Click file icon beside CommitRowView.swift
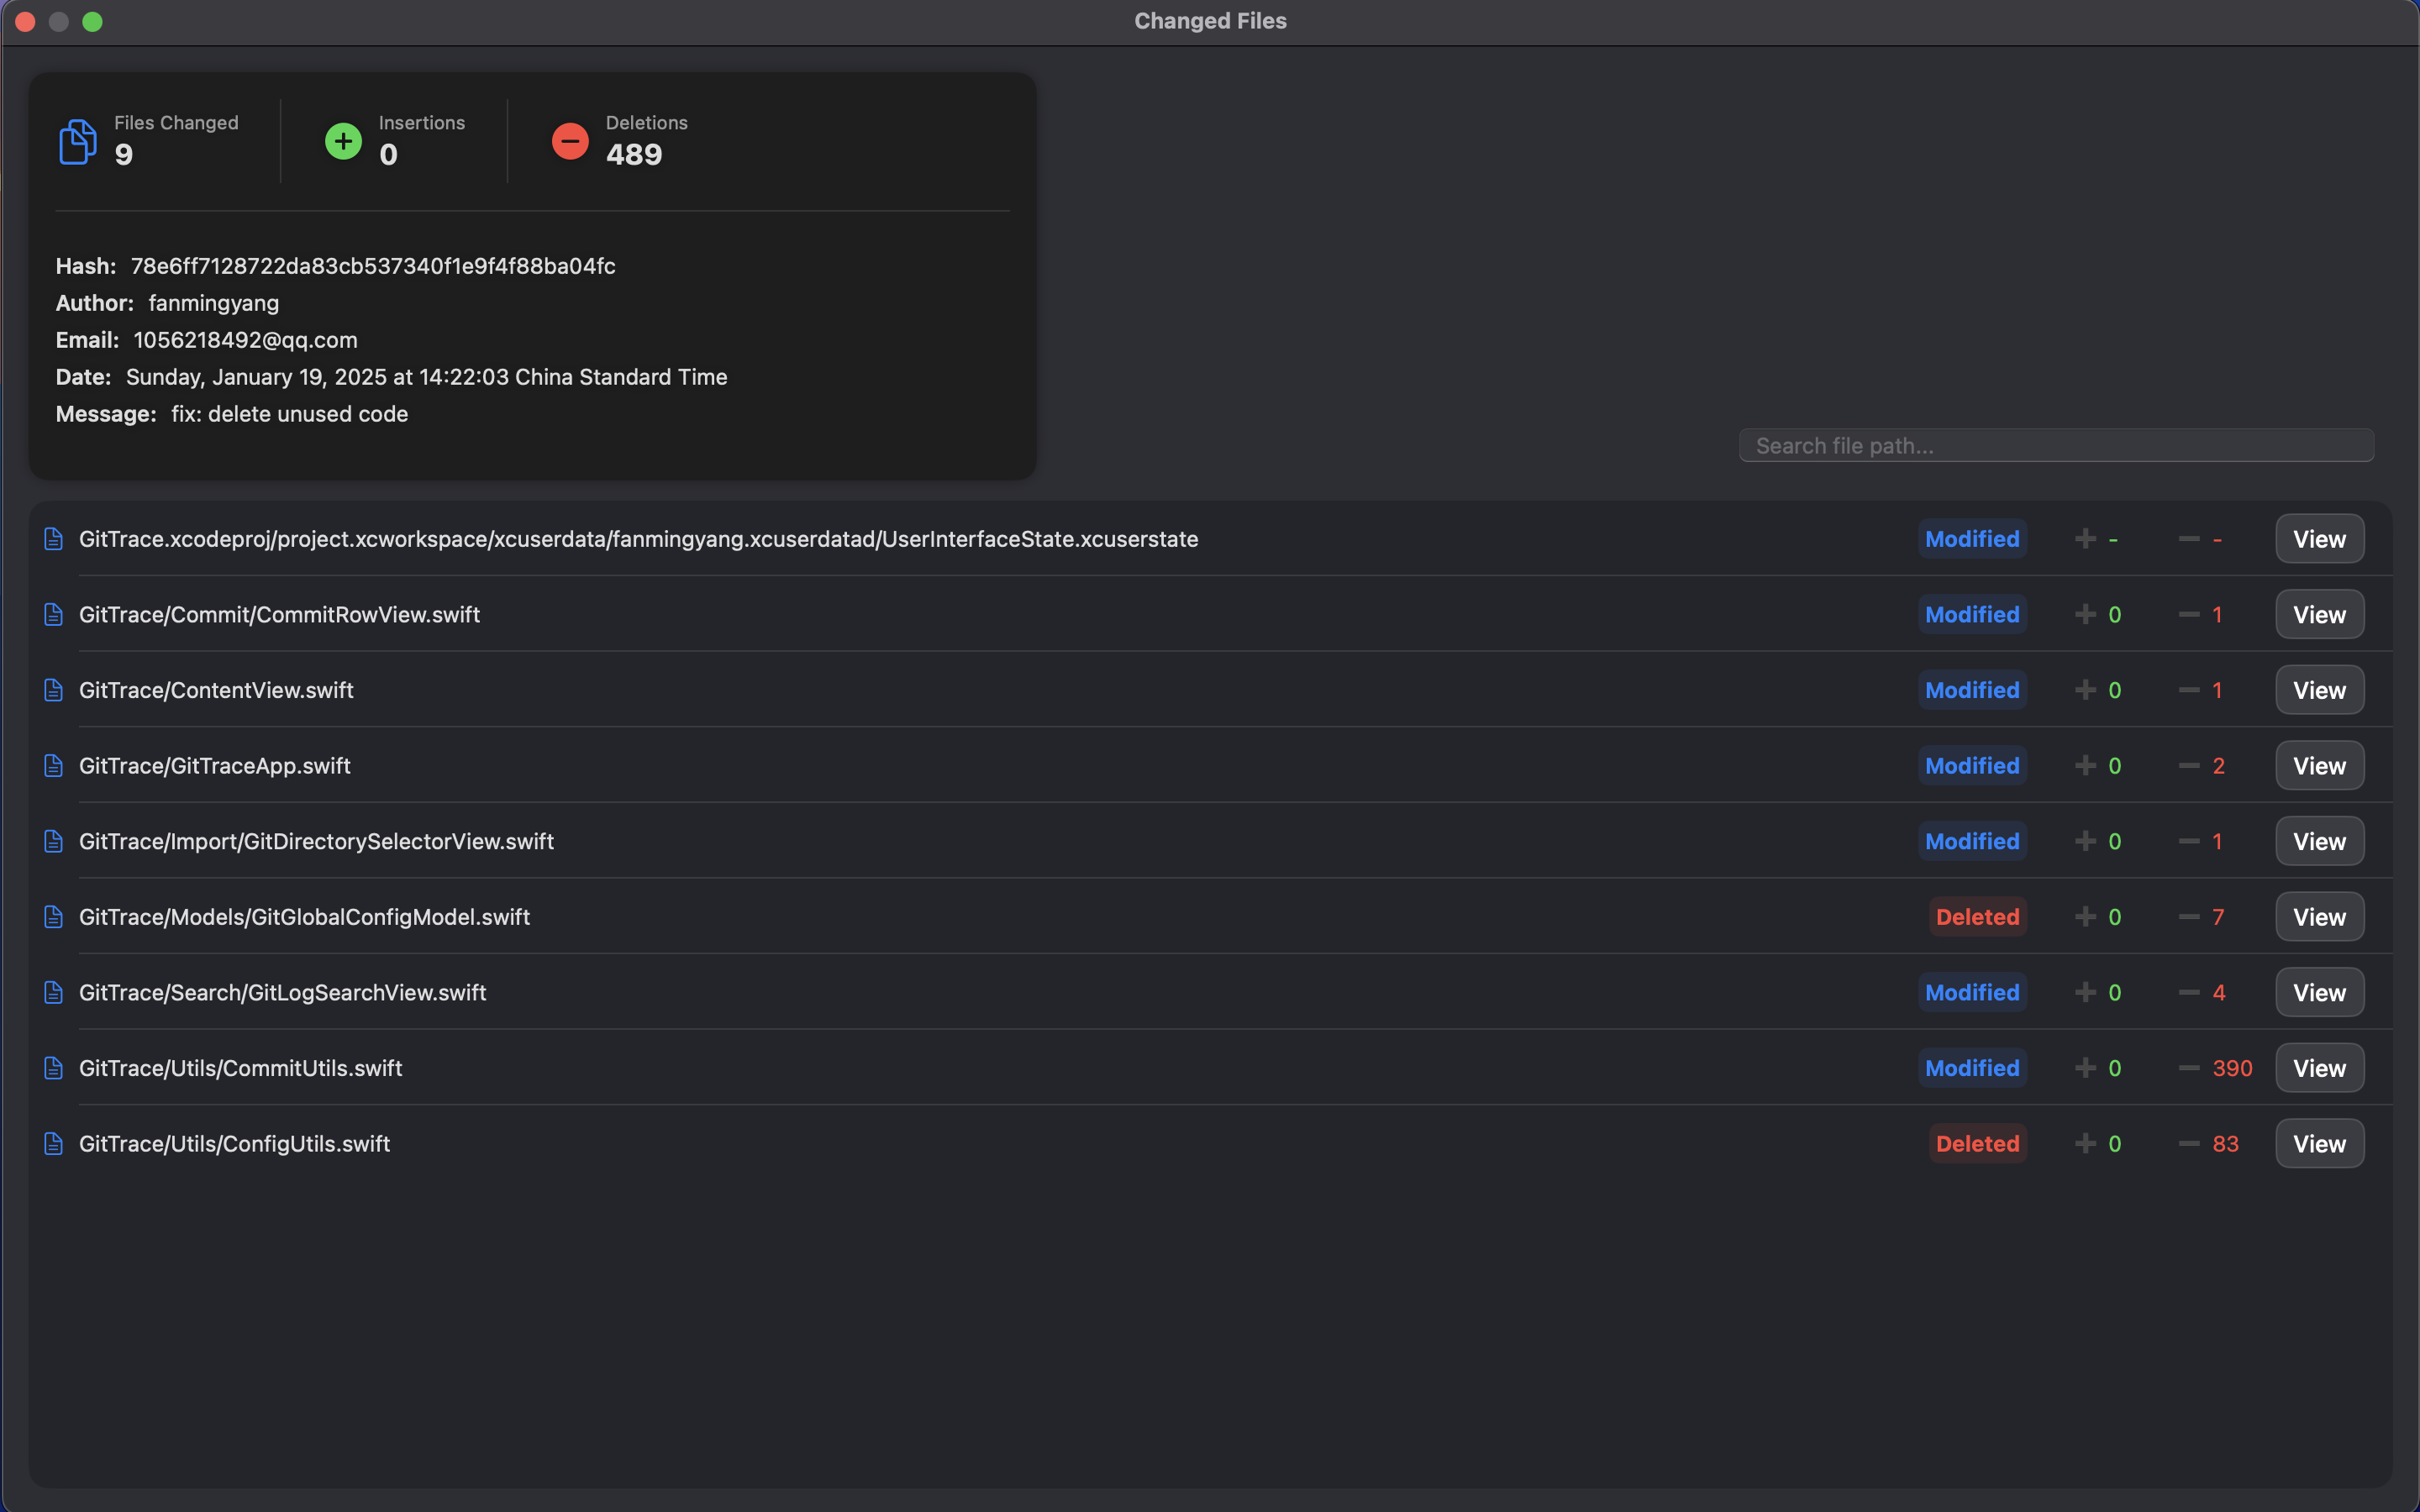The image size is (2420, 1512). [54, 614]
